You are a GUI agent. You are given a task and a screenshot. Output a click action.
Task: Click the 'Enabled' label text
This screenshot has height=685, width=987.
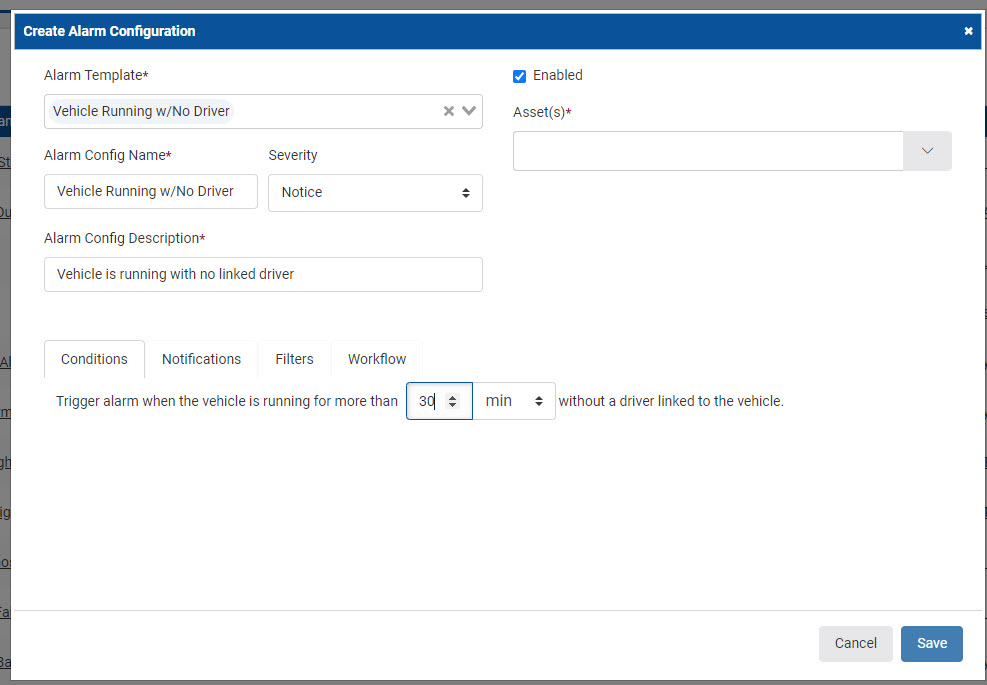[558, 76]
